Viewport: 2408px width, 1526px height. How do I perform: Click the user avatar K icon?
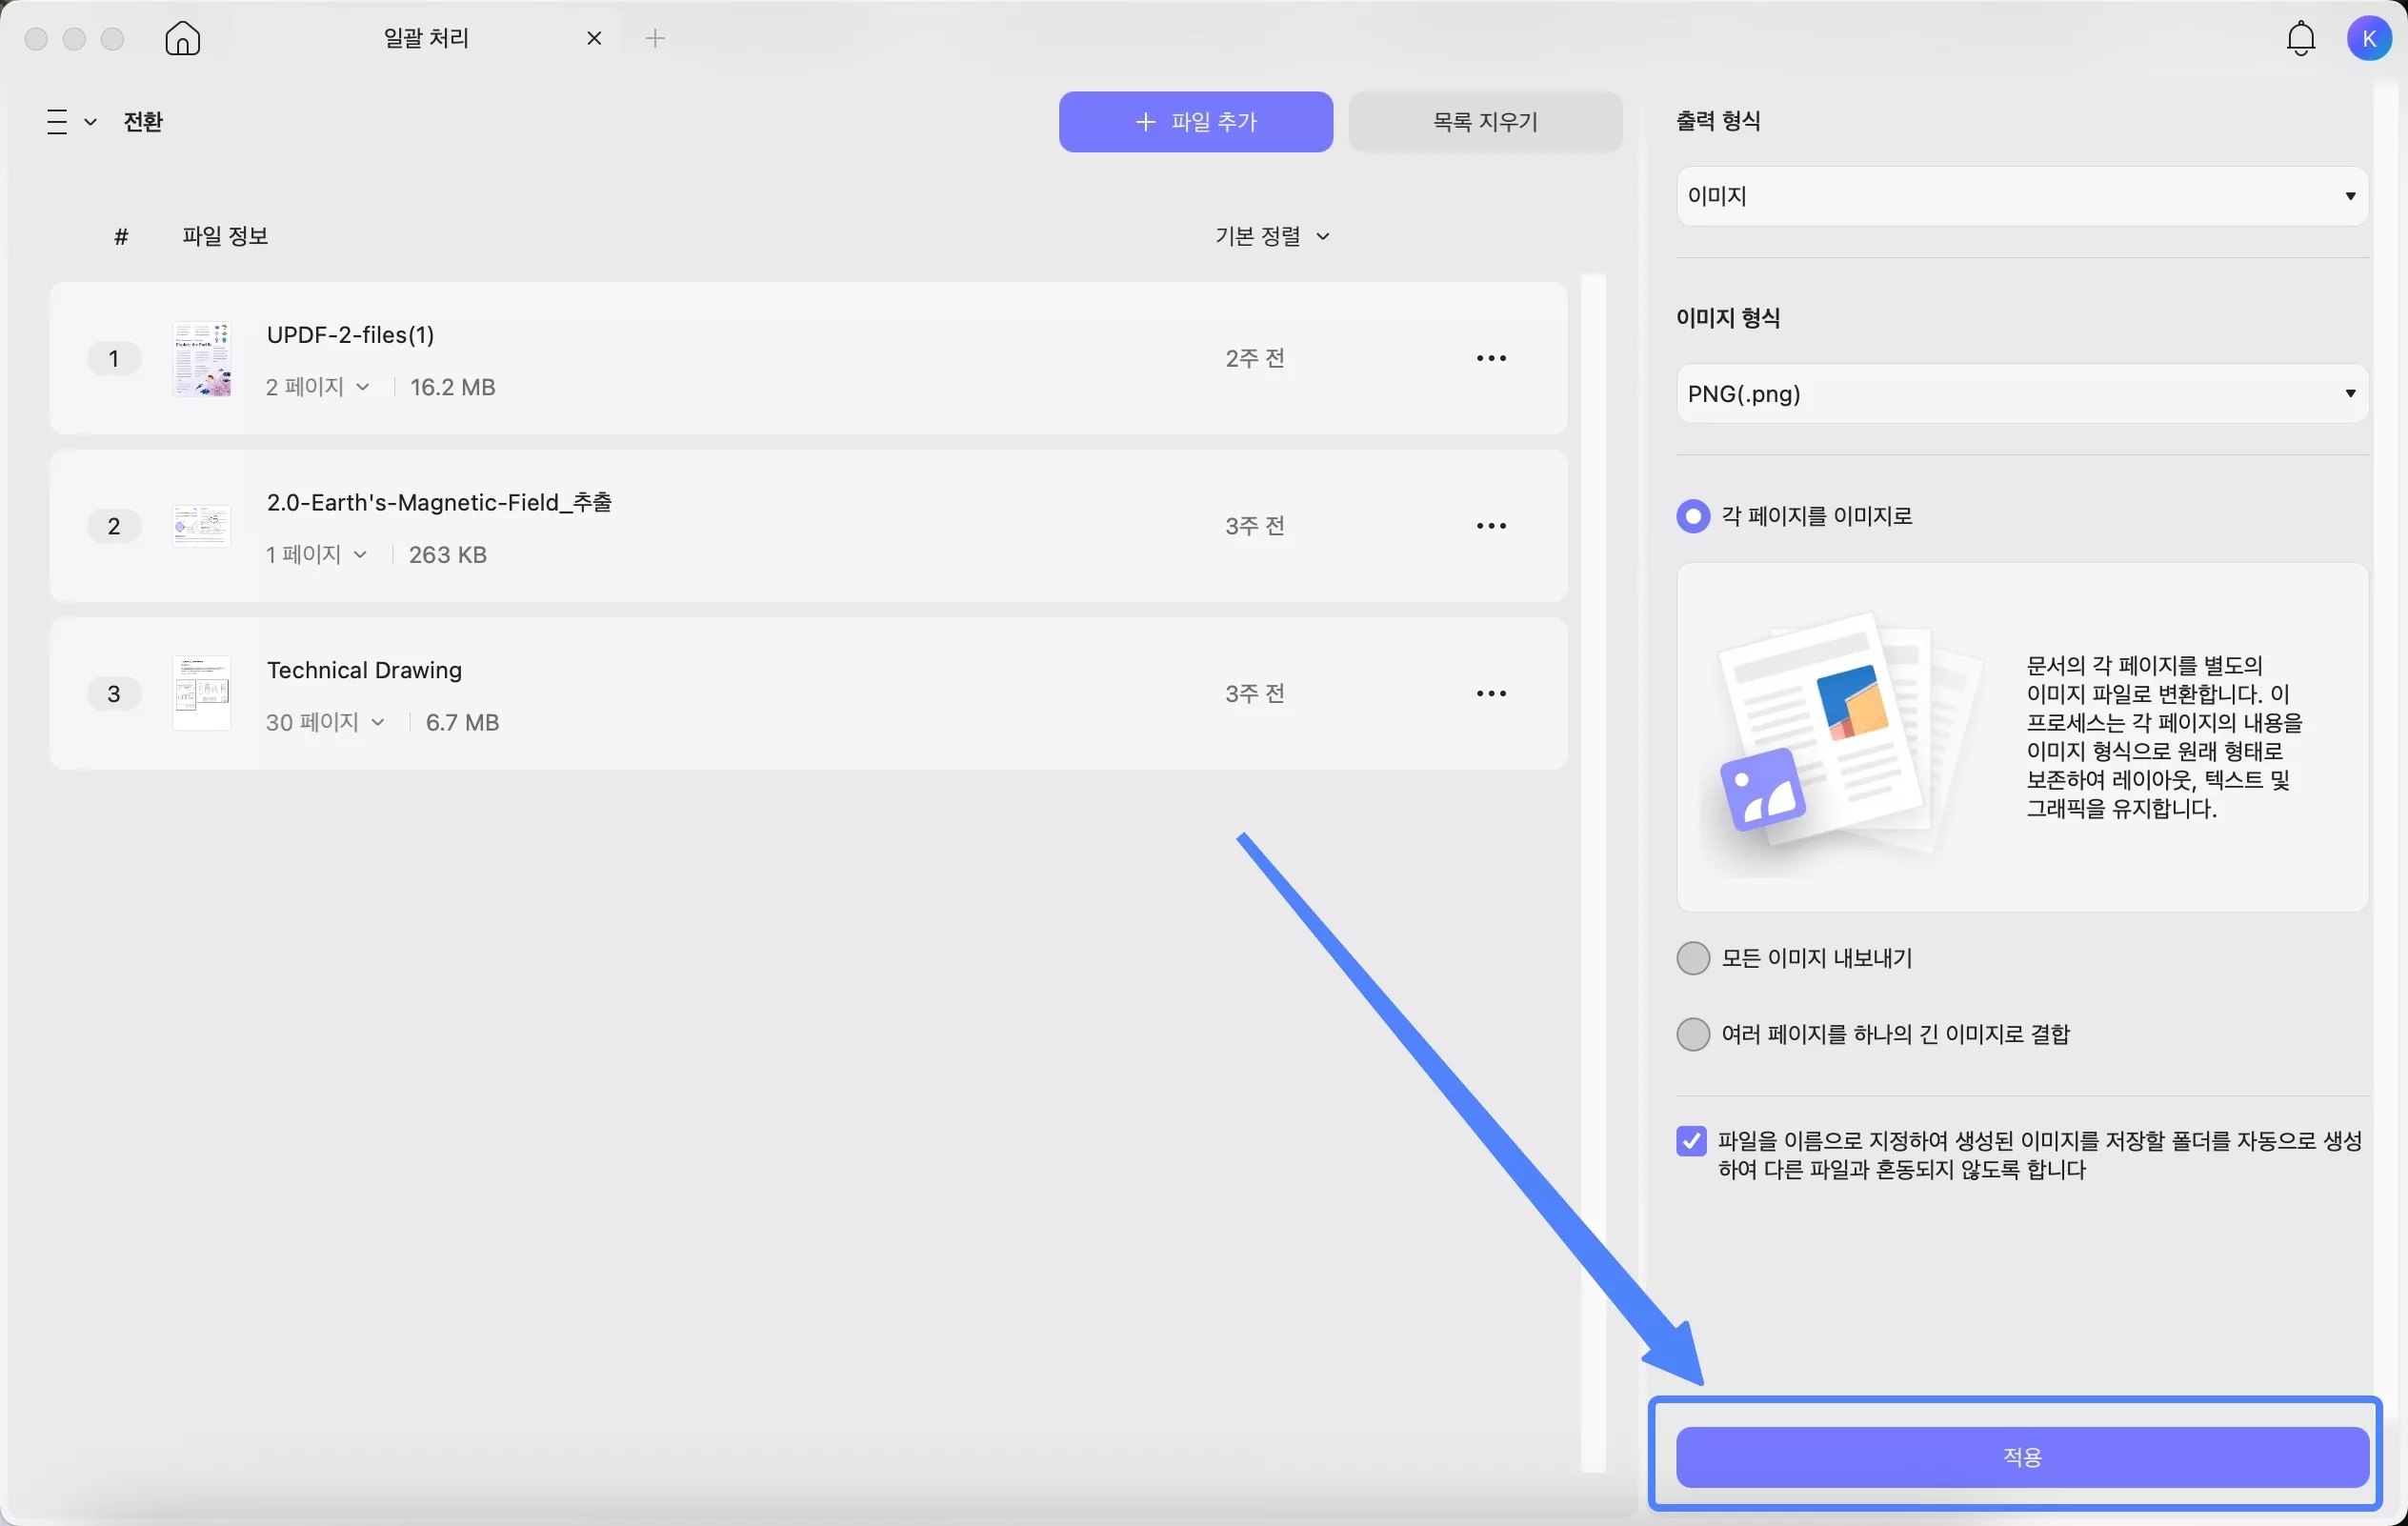coord(2368,39)
